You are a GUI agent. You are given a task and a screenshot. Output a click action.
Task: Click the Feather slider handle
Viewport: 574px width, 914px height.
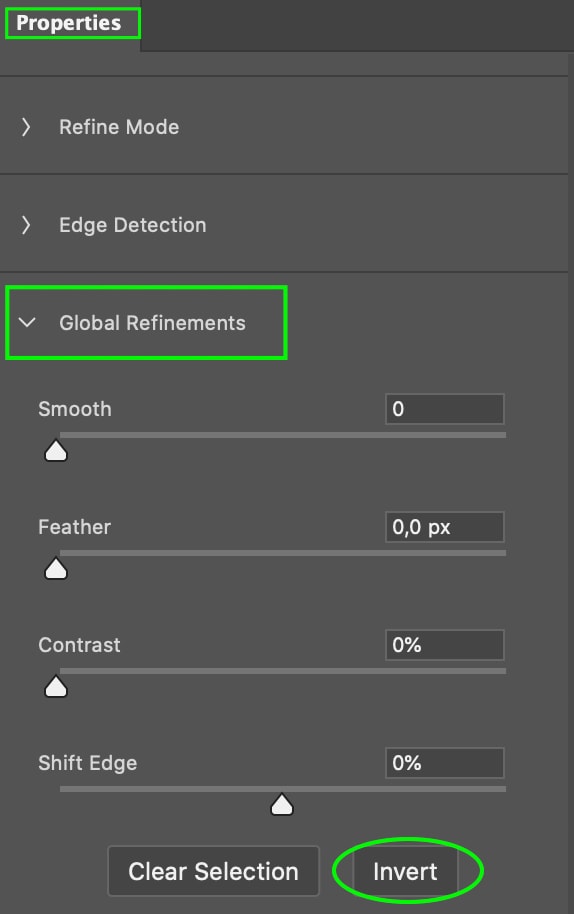[56, 569]
